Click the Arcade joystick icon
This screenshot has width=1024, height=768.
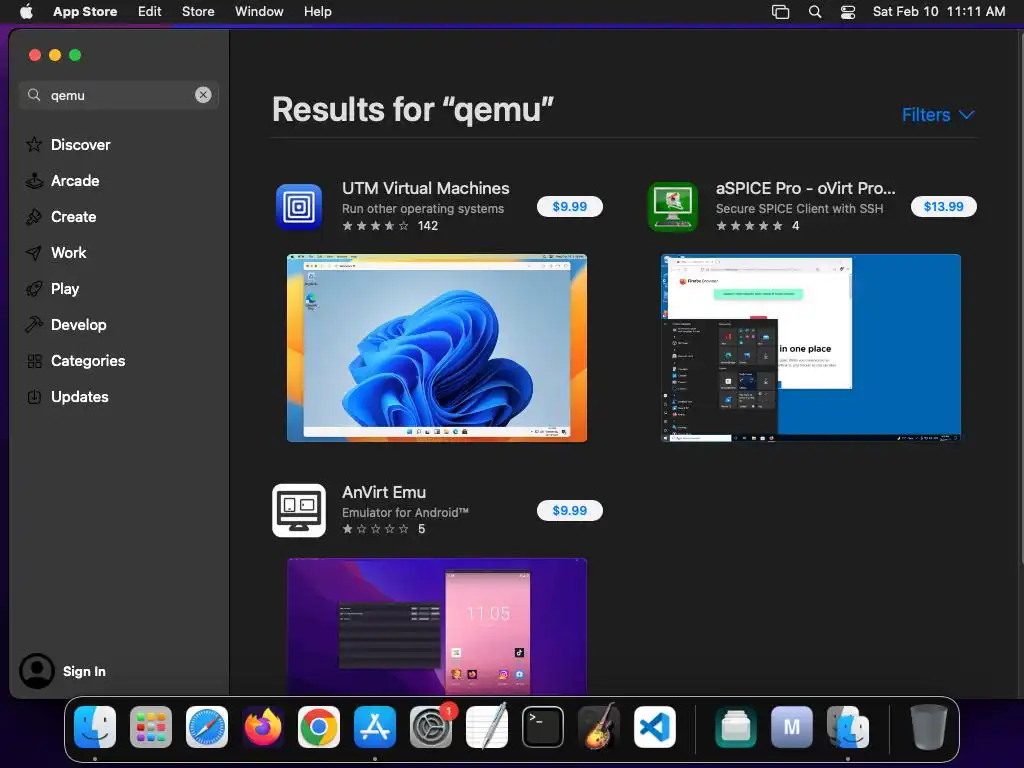coord(34,181)
